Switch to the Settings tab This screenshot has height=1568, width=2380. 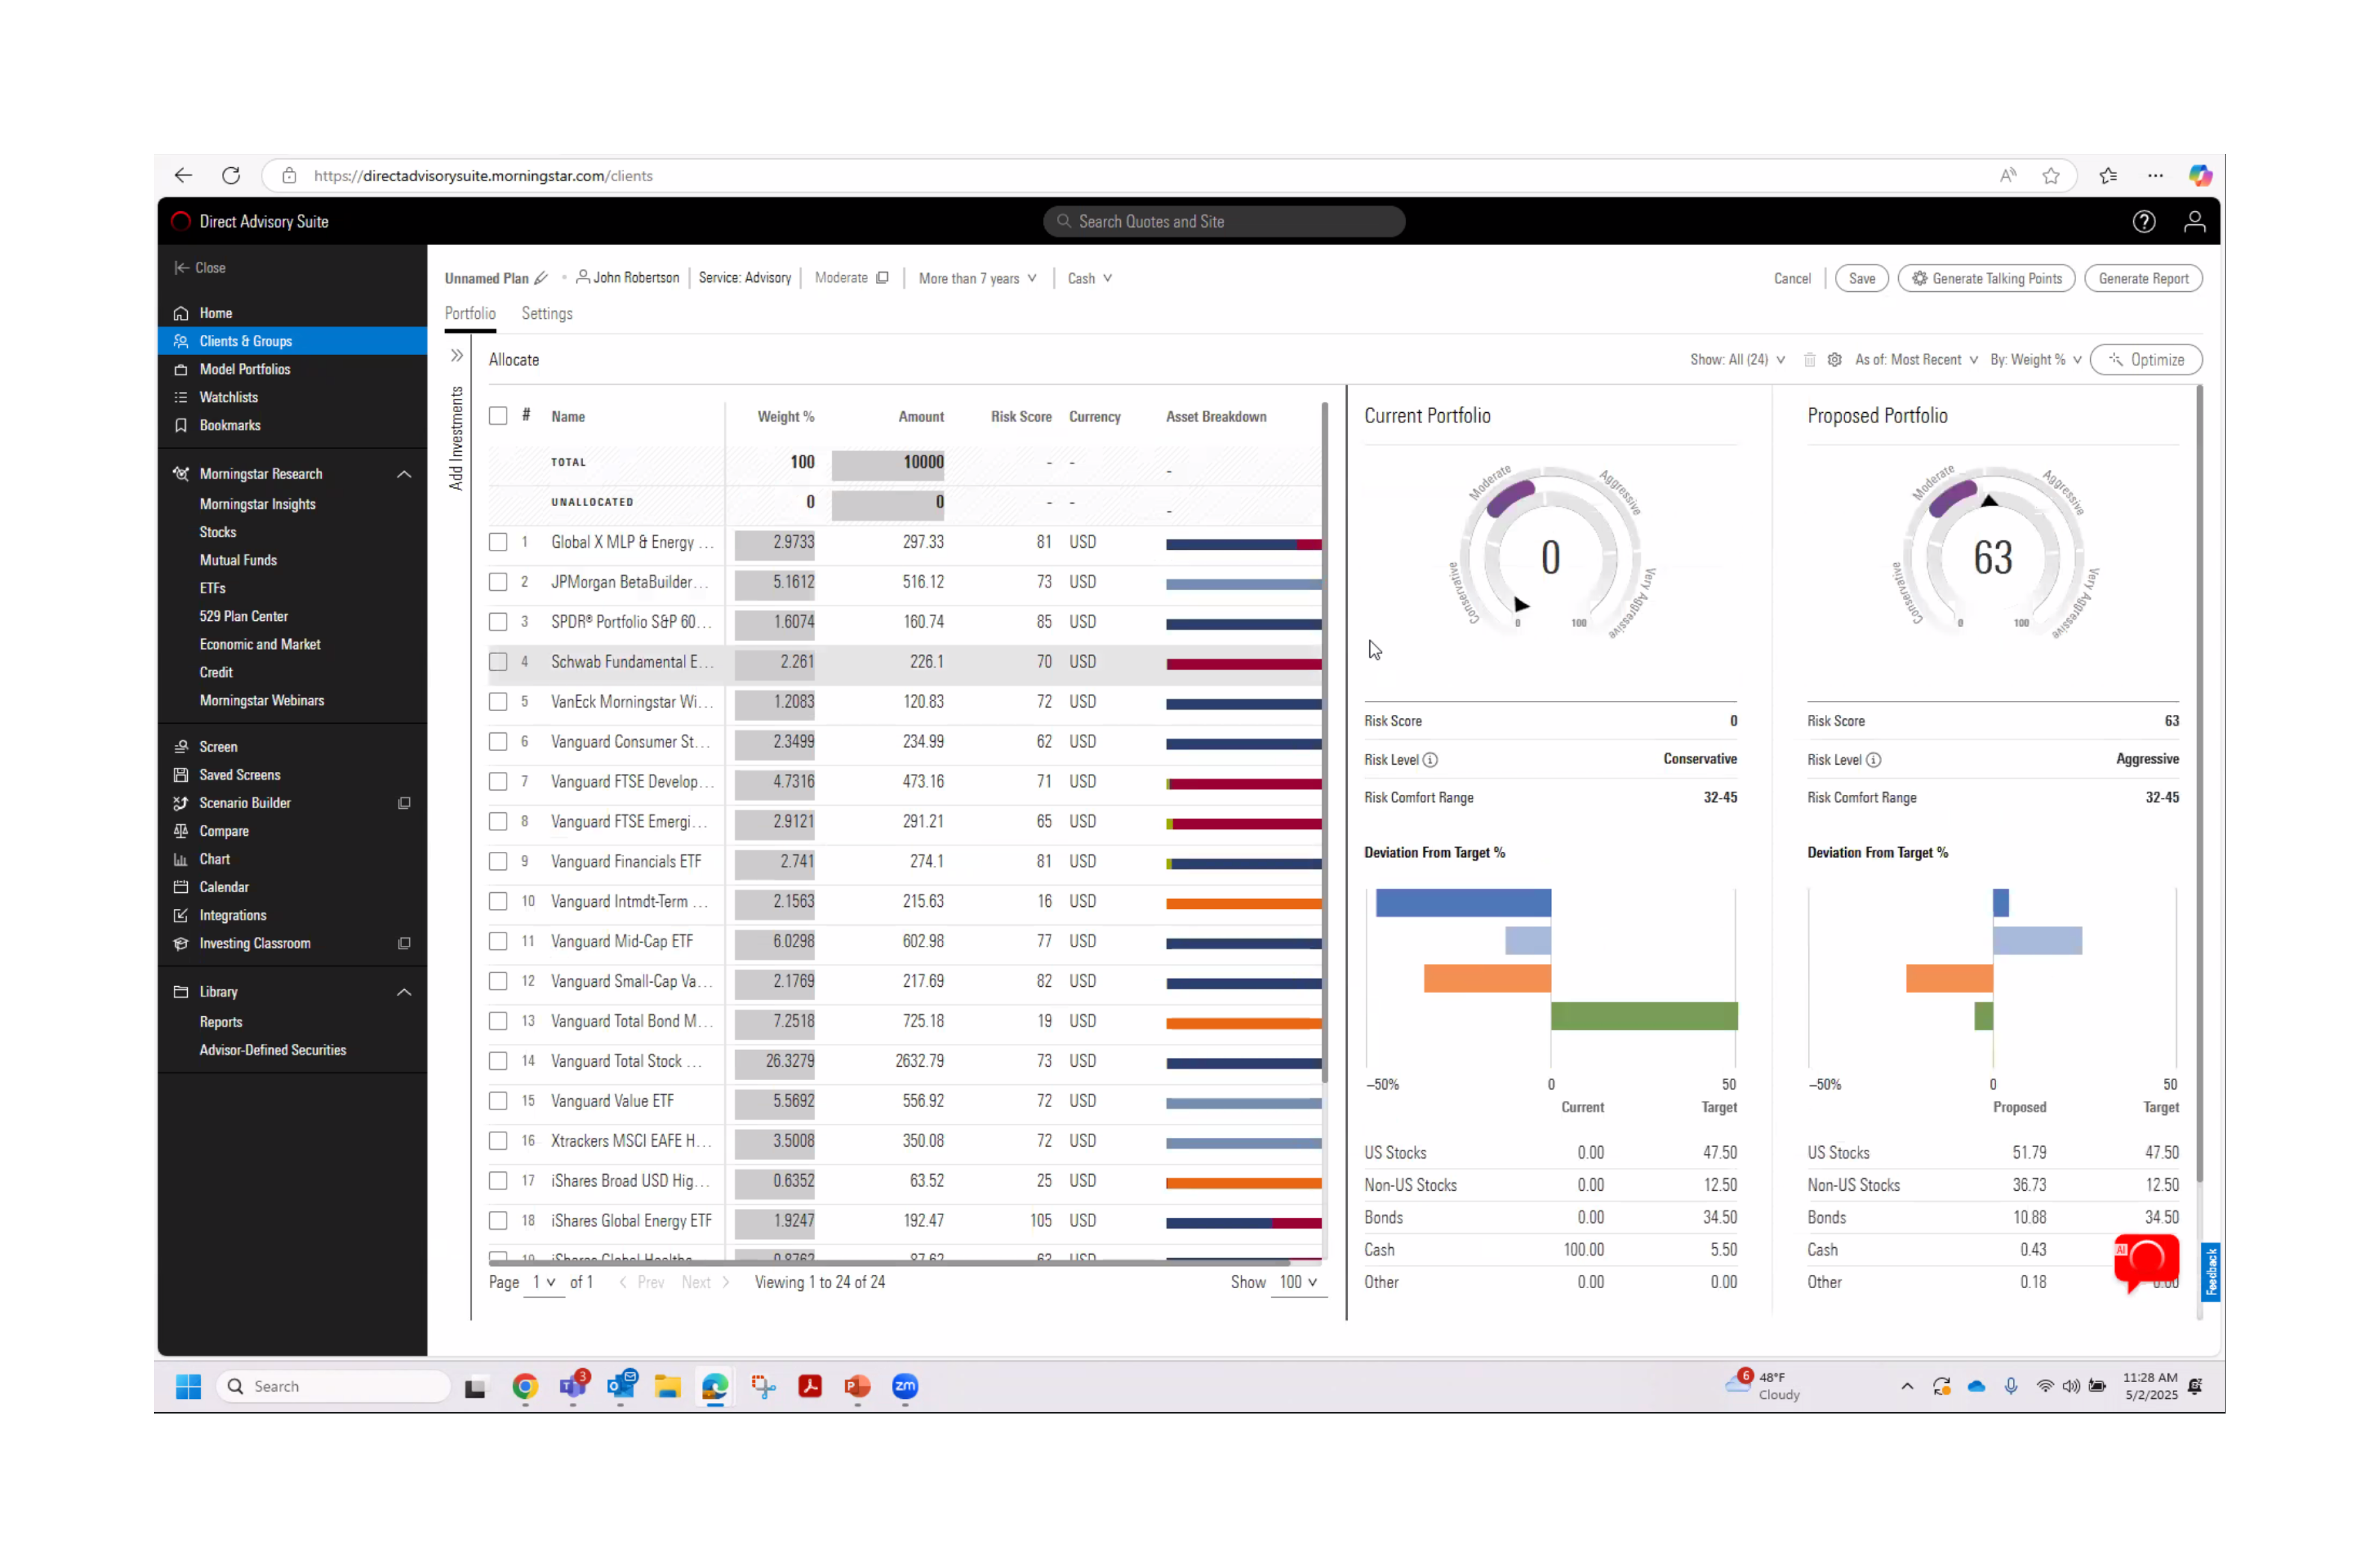pyautogui.click(x=546, y=314)
